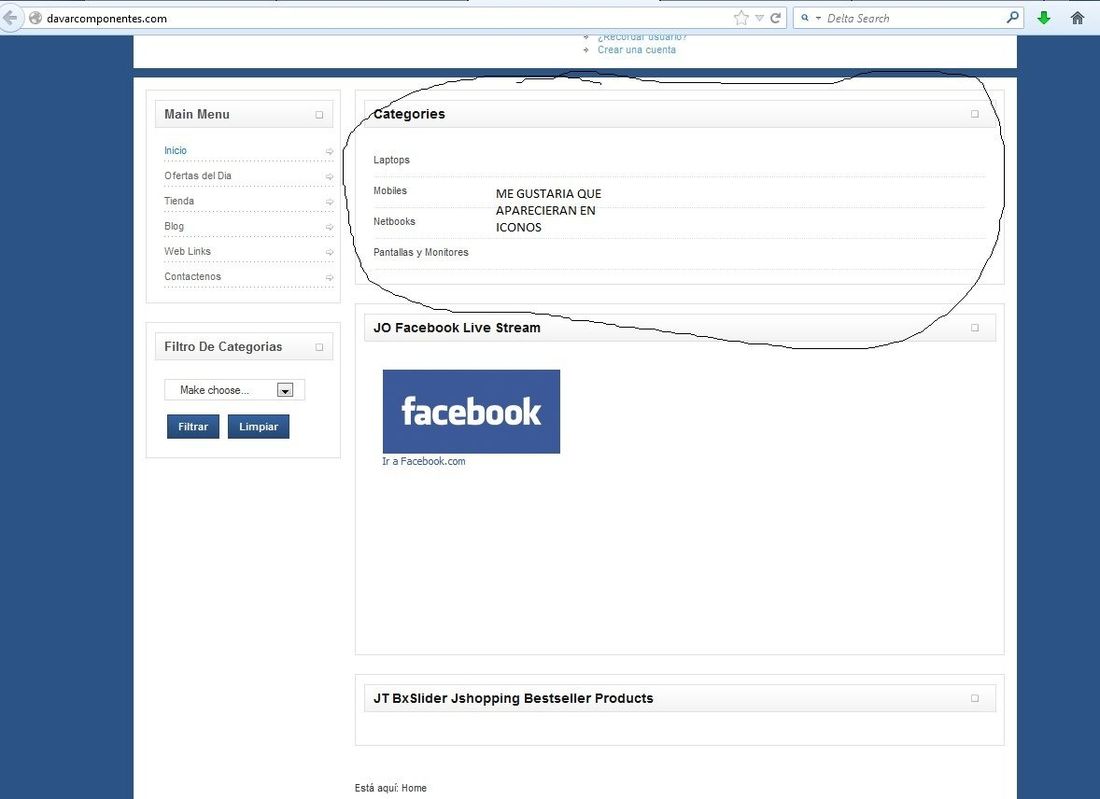Screen dimensions: 1100x799
Task: Reload the page with refresh icon
Action: (x=775, y=18)
